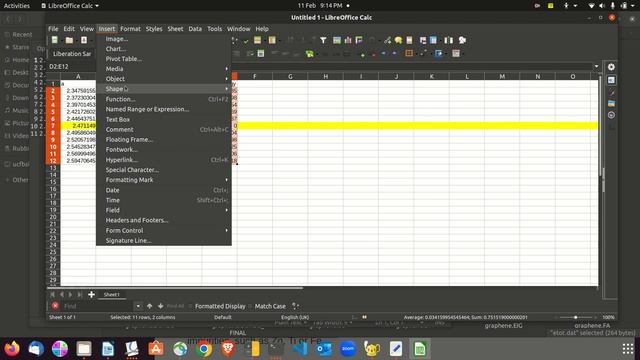The height and width of the screenshot is (360, 640).
Task: Open the Data menu
Action: 195,29
